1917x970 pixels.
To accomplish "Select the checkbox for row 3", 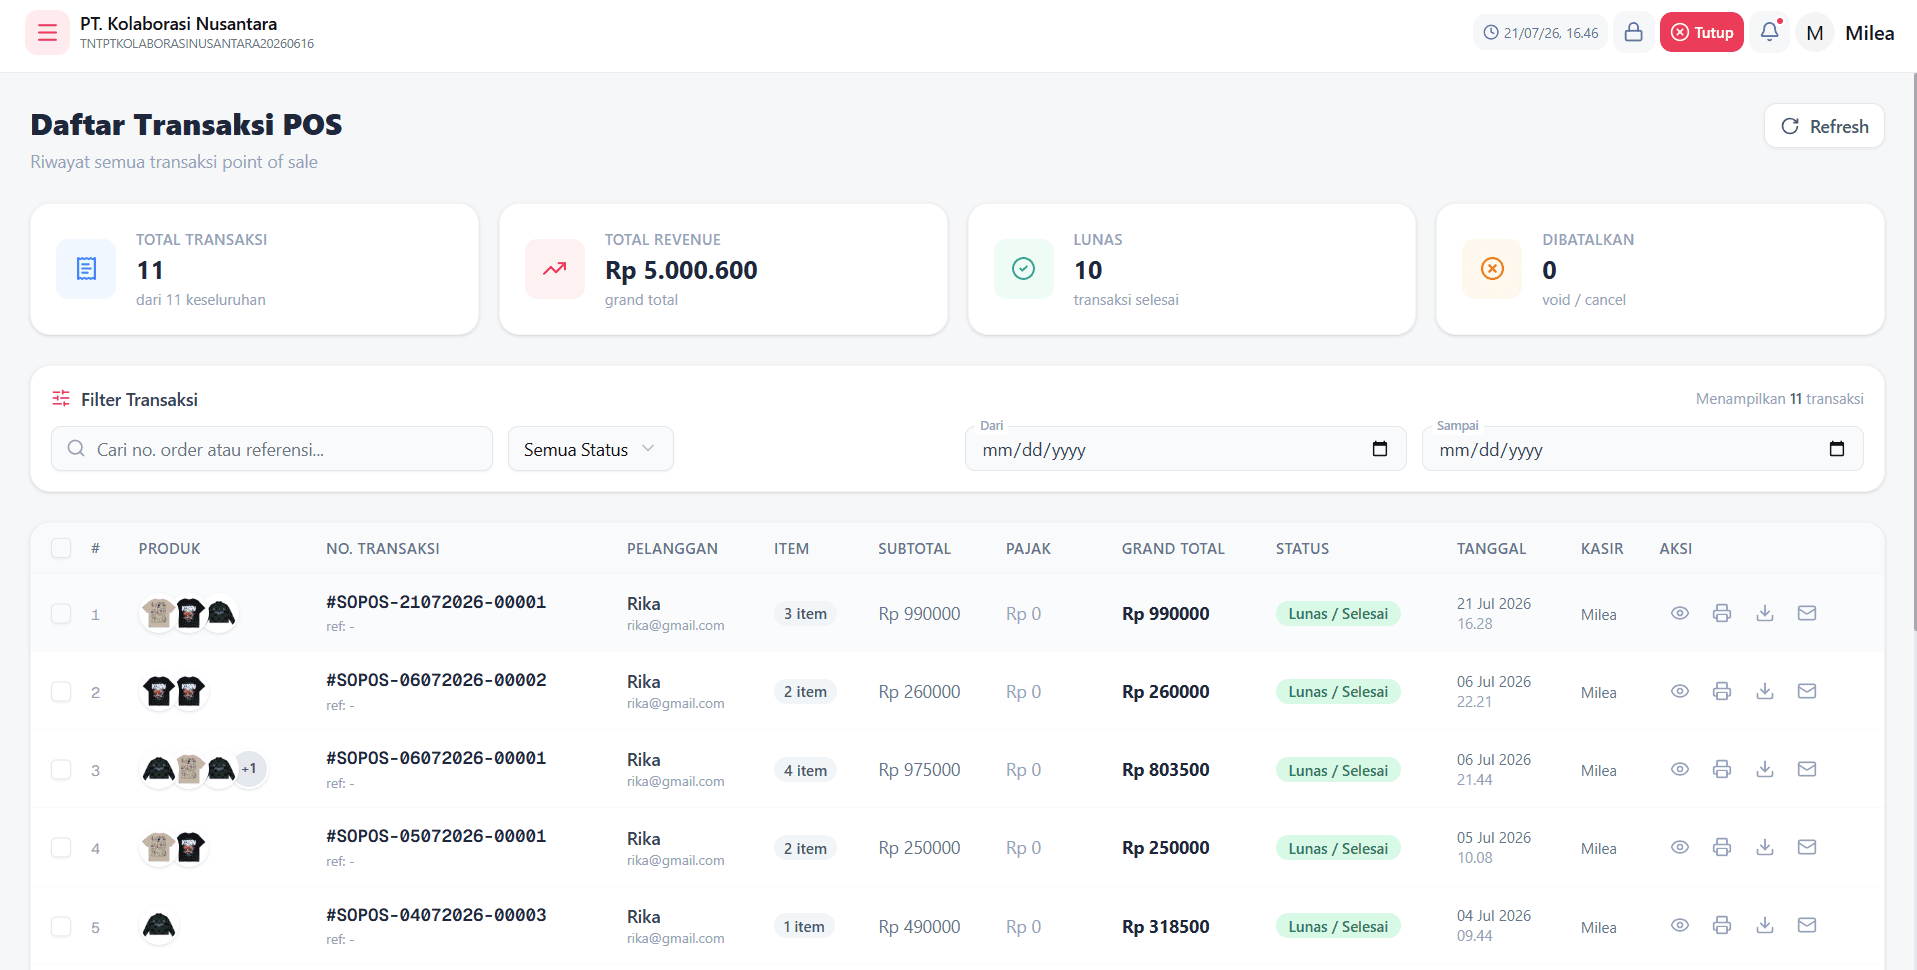I will click(61, 769).
